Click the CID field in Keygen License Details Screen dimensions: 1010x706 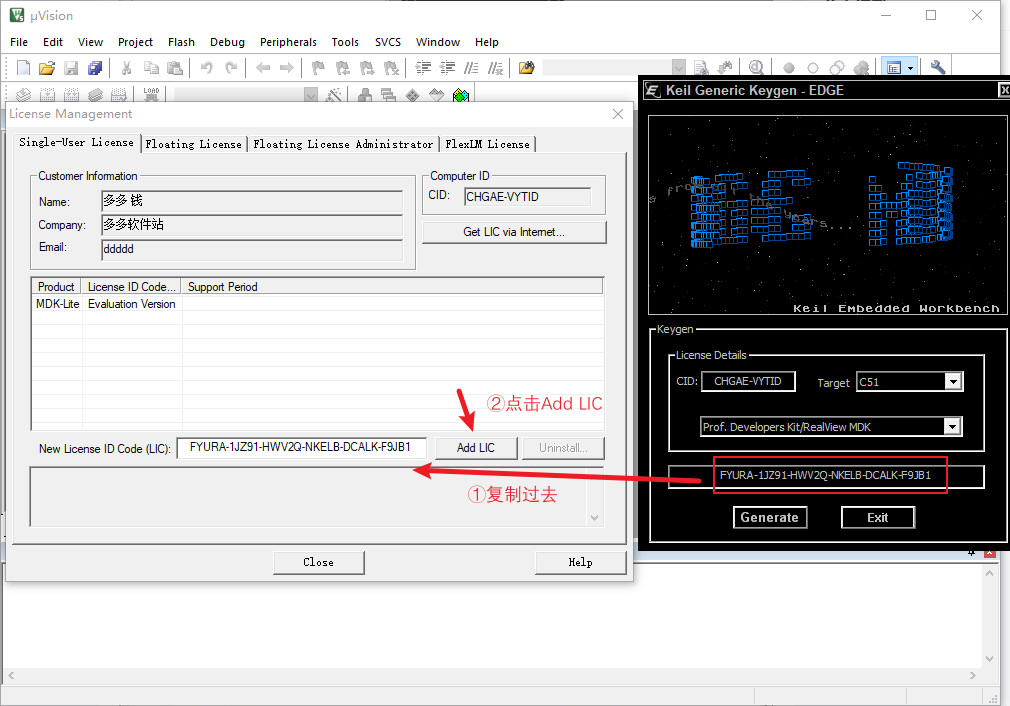(748, 381)
